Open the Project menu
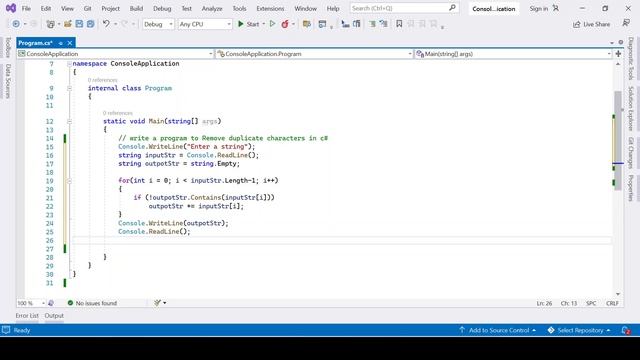640x360 pixels. (111, 8)
